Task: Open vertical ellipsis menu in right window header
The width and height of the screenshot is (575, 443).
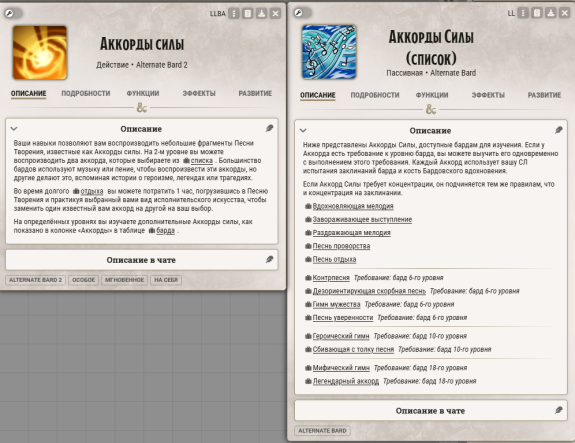Action: (x=523, y=13)
